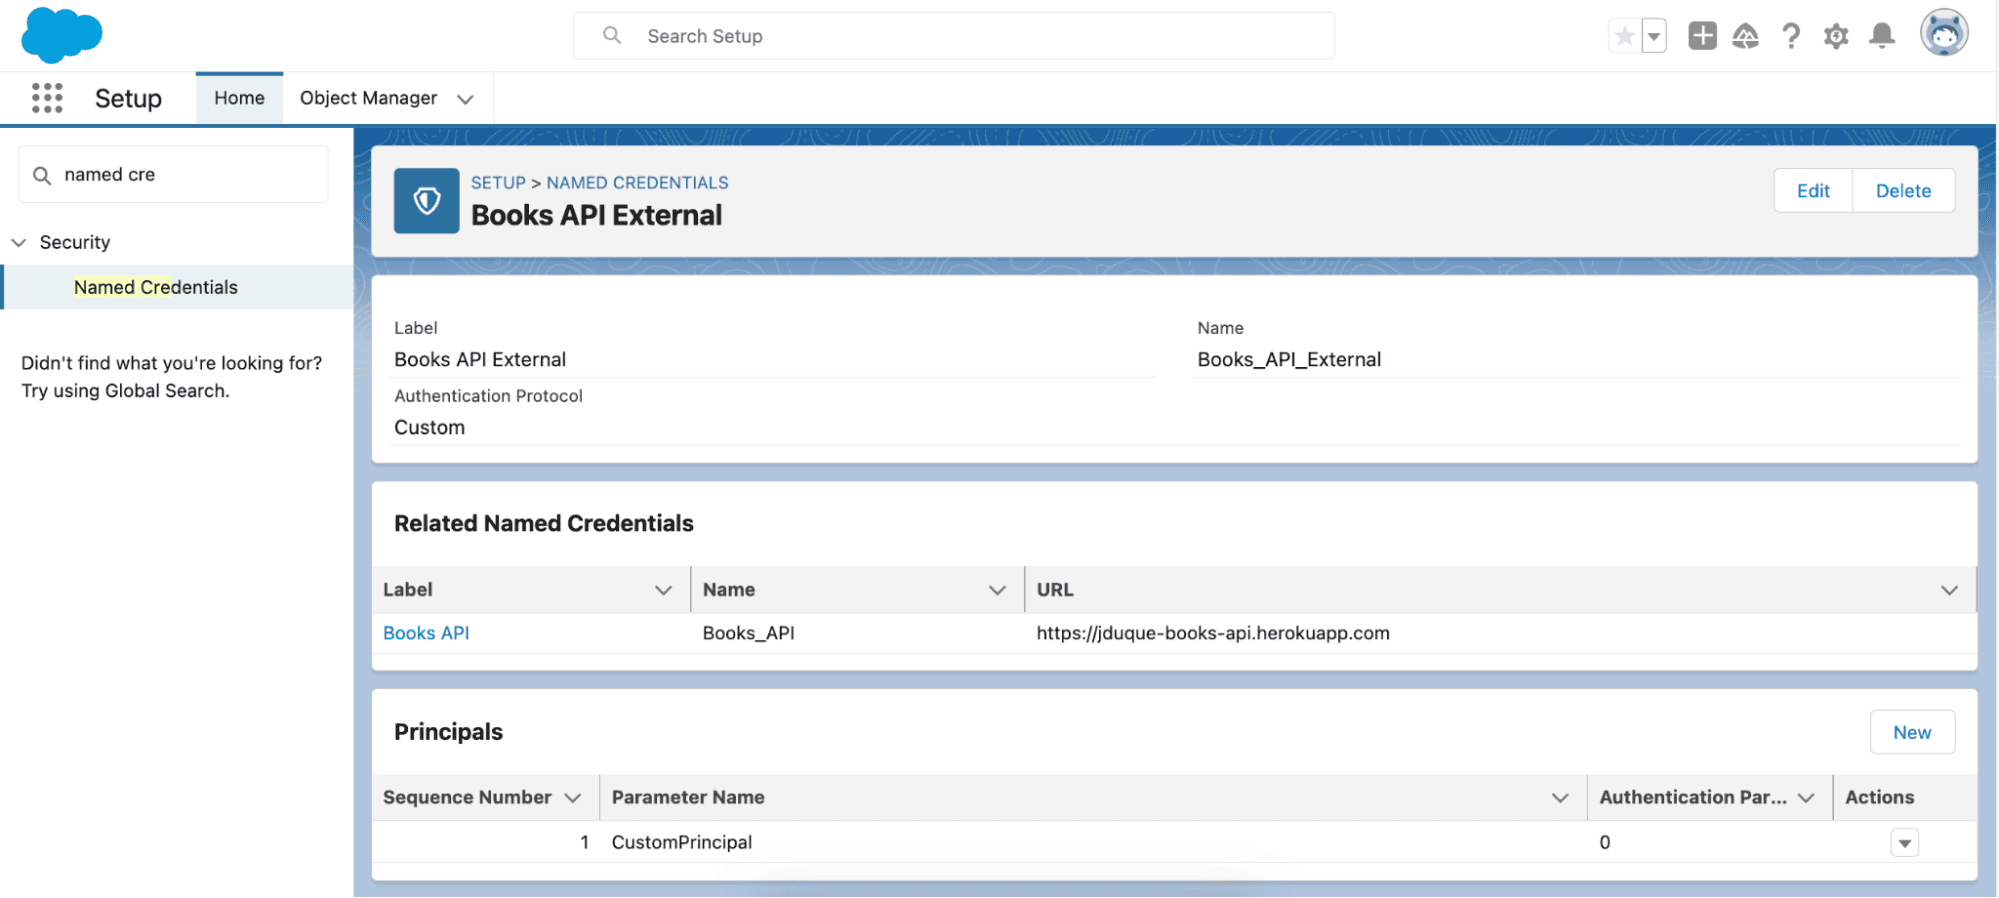The height and width of the screenshot is (898, 1999).
Task: Click the Books API External page title
Action: click(597, 216)
